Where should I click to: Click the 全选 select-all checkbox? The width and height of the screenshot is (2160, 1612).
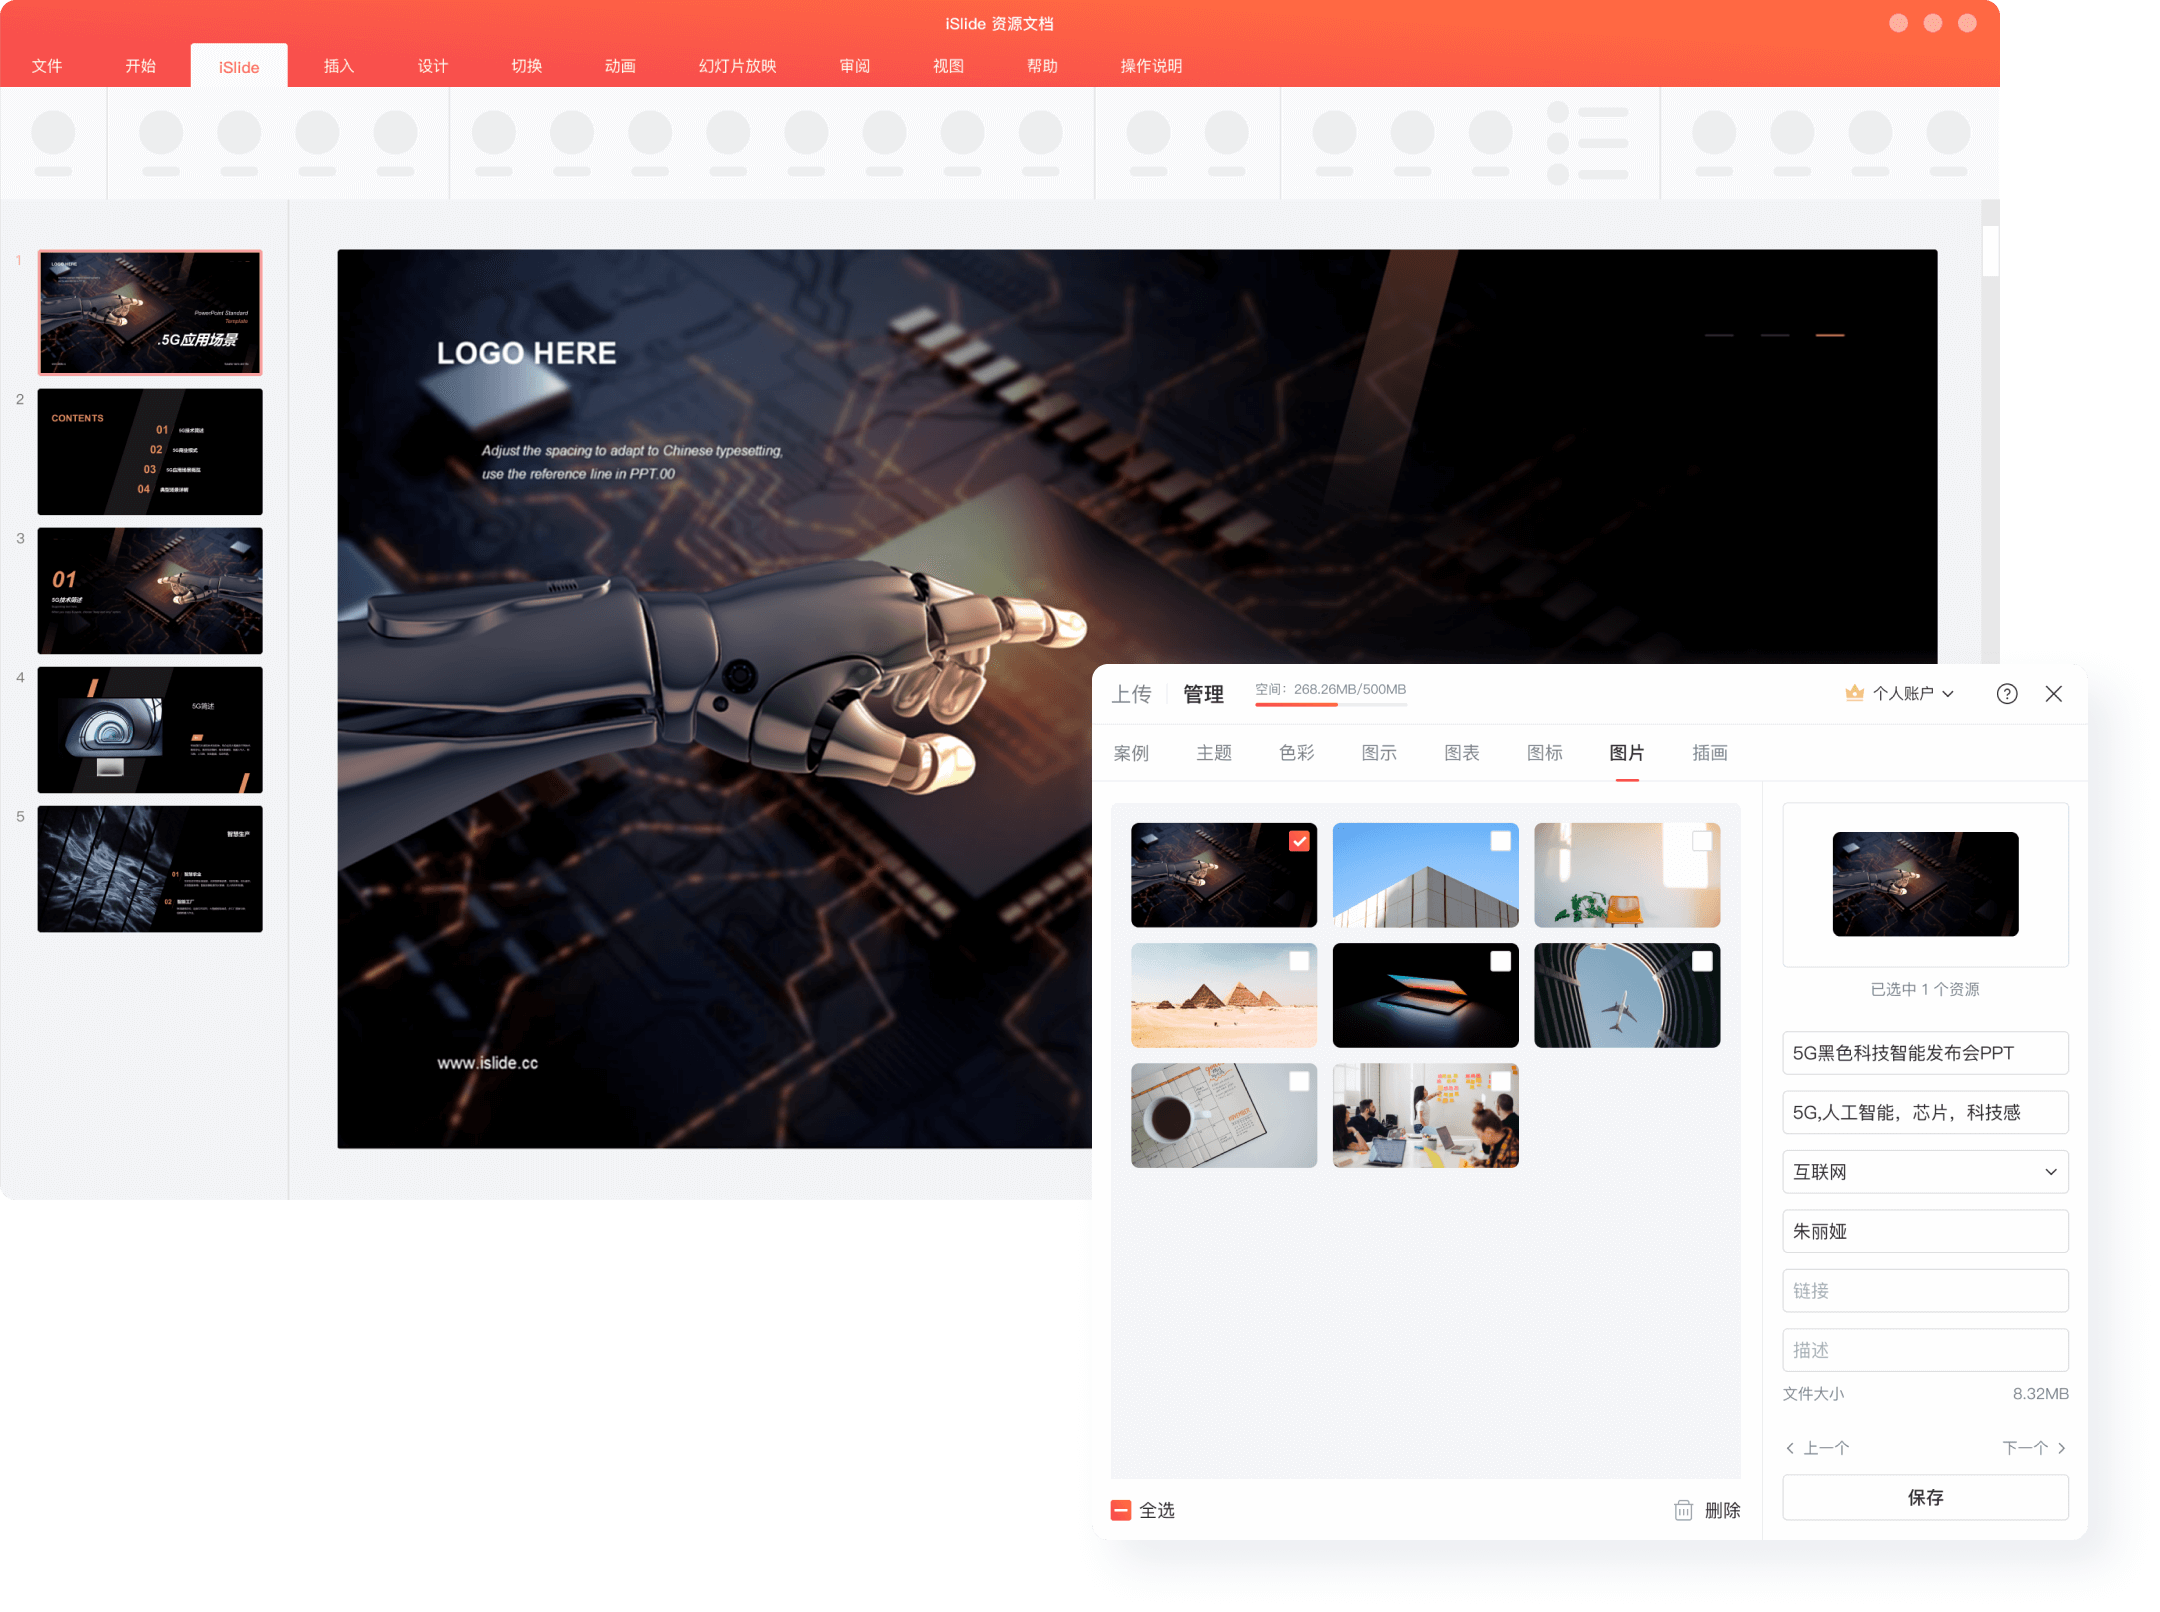pyautogui.click(x=1121, y=1510)
